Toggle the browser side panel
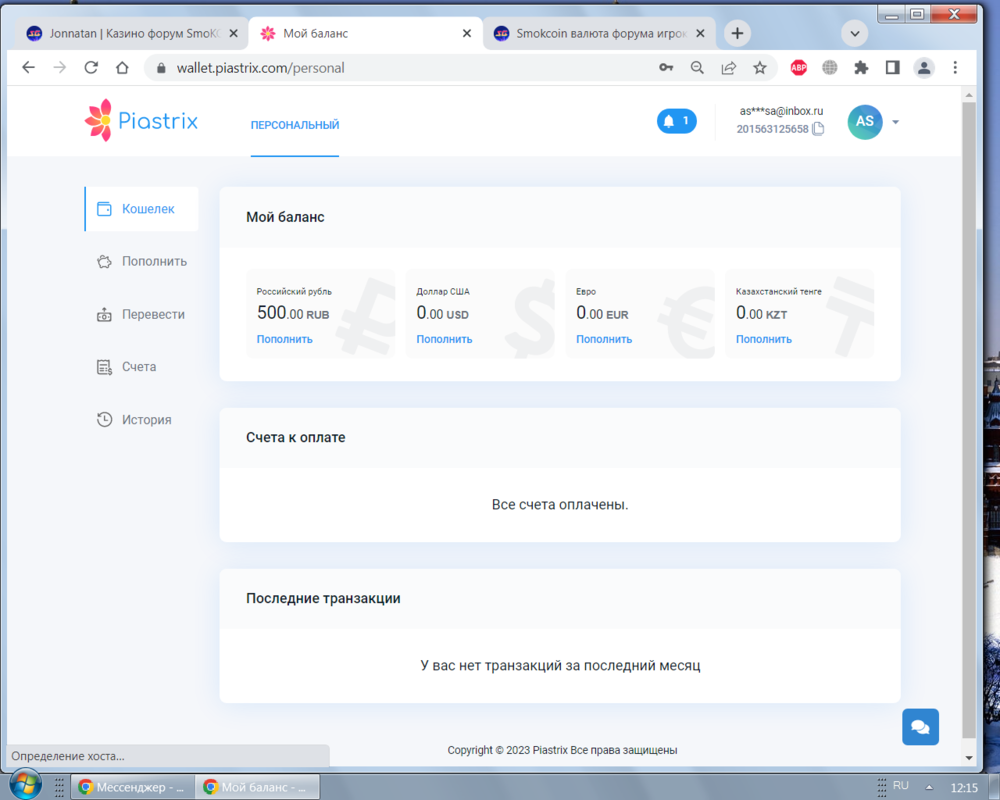The width and height of the screenshot is (1000, 800). click(x=892, y=68)
